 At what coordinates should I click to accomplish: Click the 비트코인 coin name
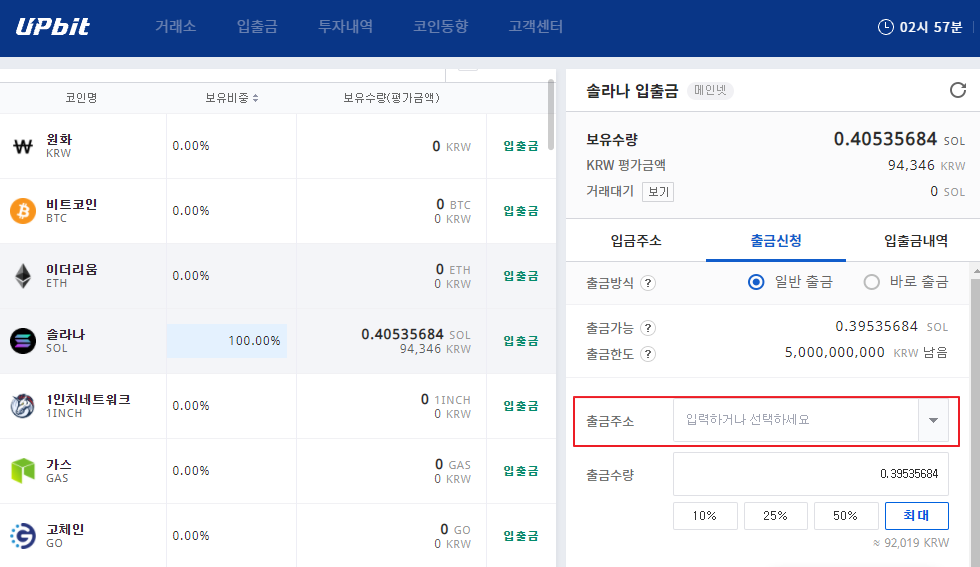(x=71, y=204)
